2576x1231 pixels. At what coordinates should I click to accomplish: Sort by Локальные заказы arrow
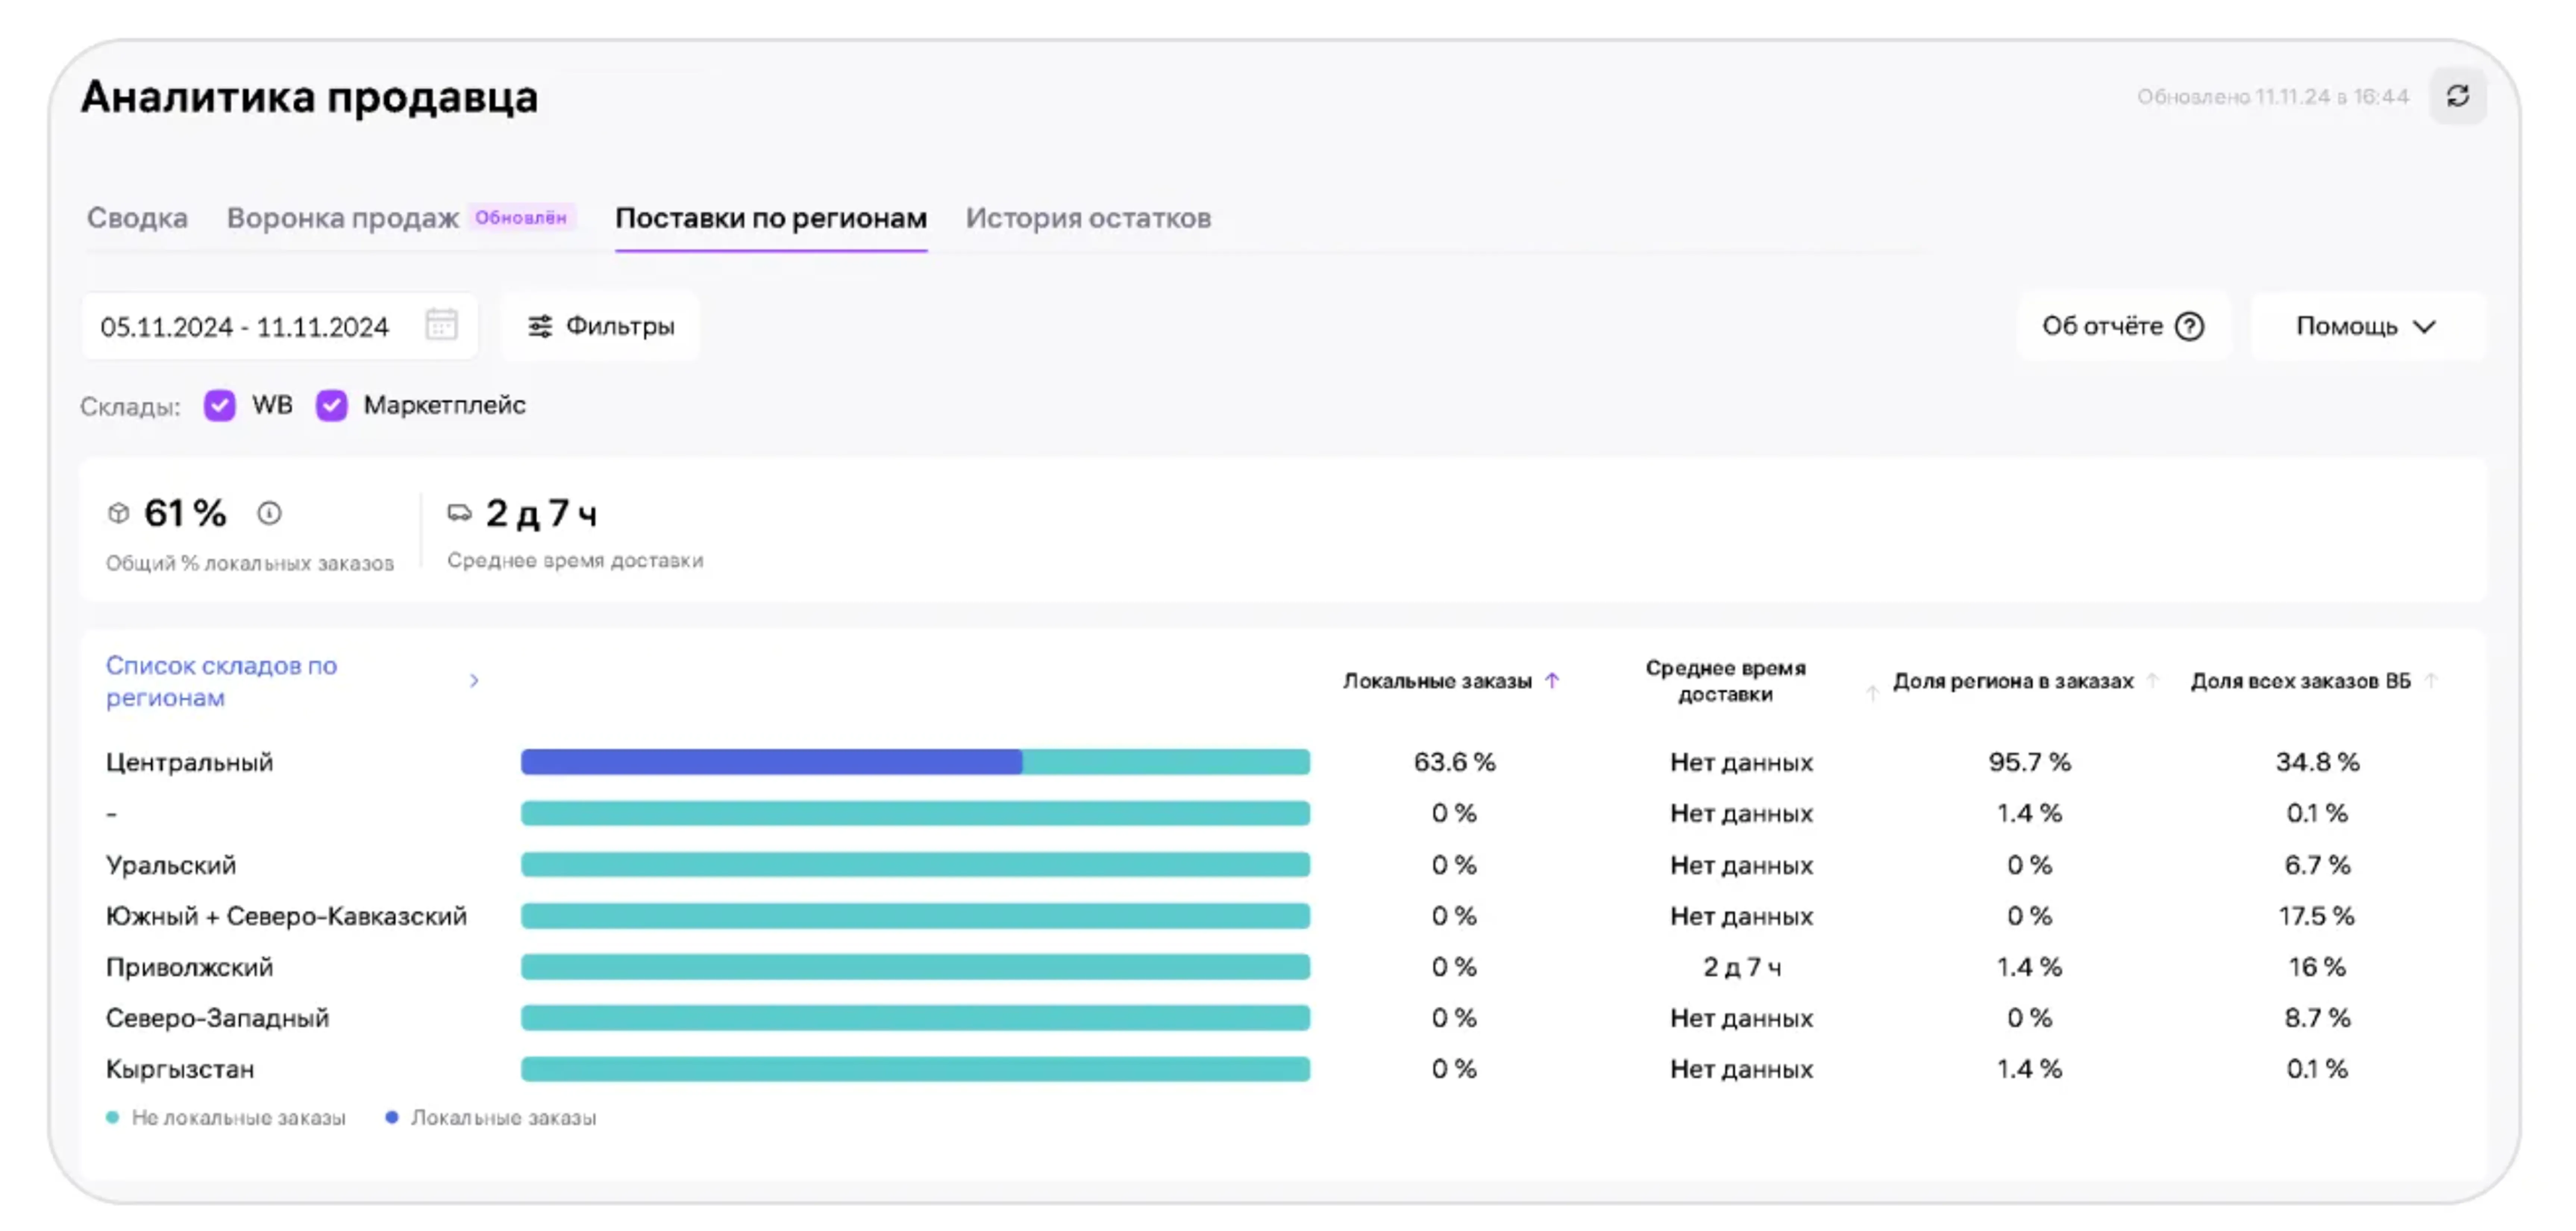tap(1552, 681)
